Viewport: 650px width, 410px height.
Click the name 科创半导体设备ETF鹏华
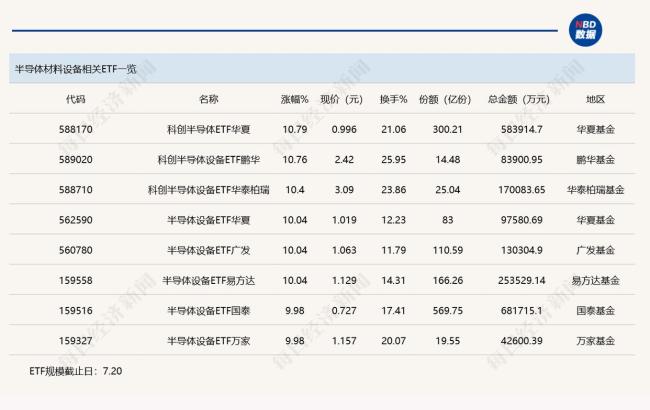tap(209, 160)
